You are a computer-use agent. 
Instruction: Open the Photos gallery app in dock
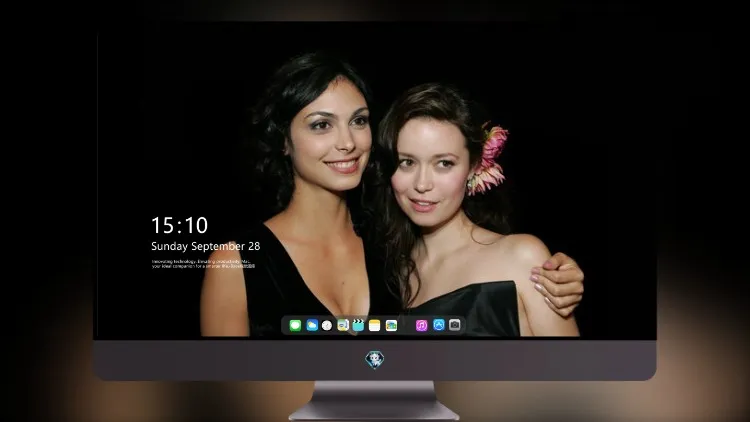[391, 325]
